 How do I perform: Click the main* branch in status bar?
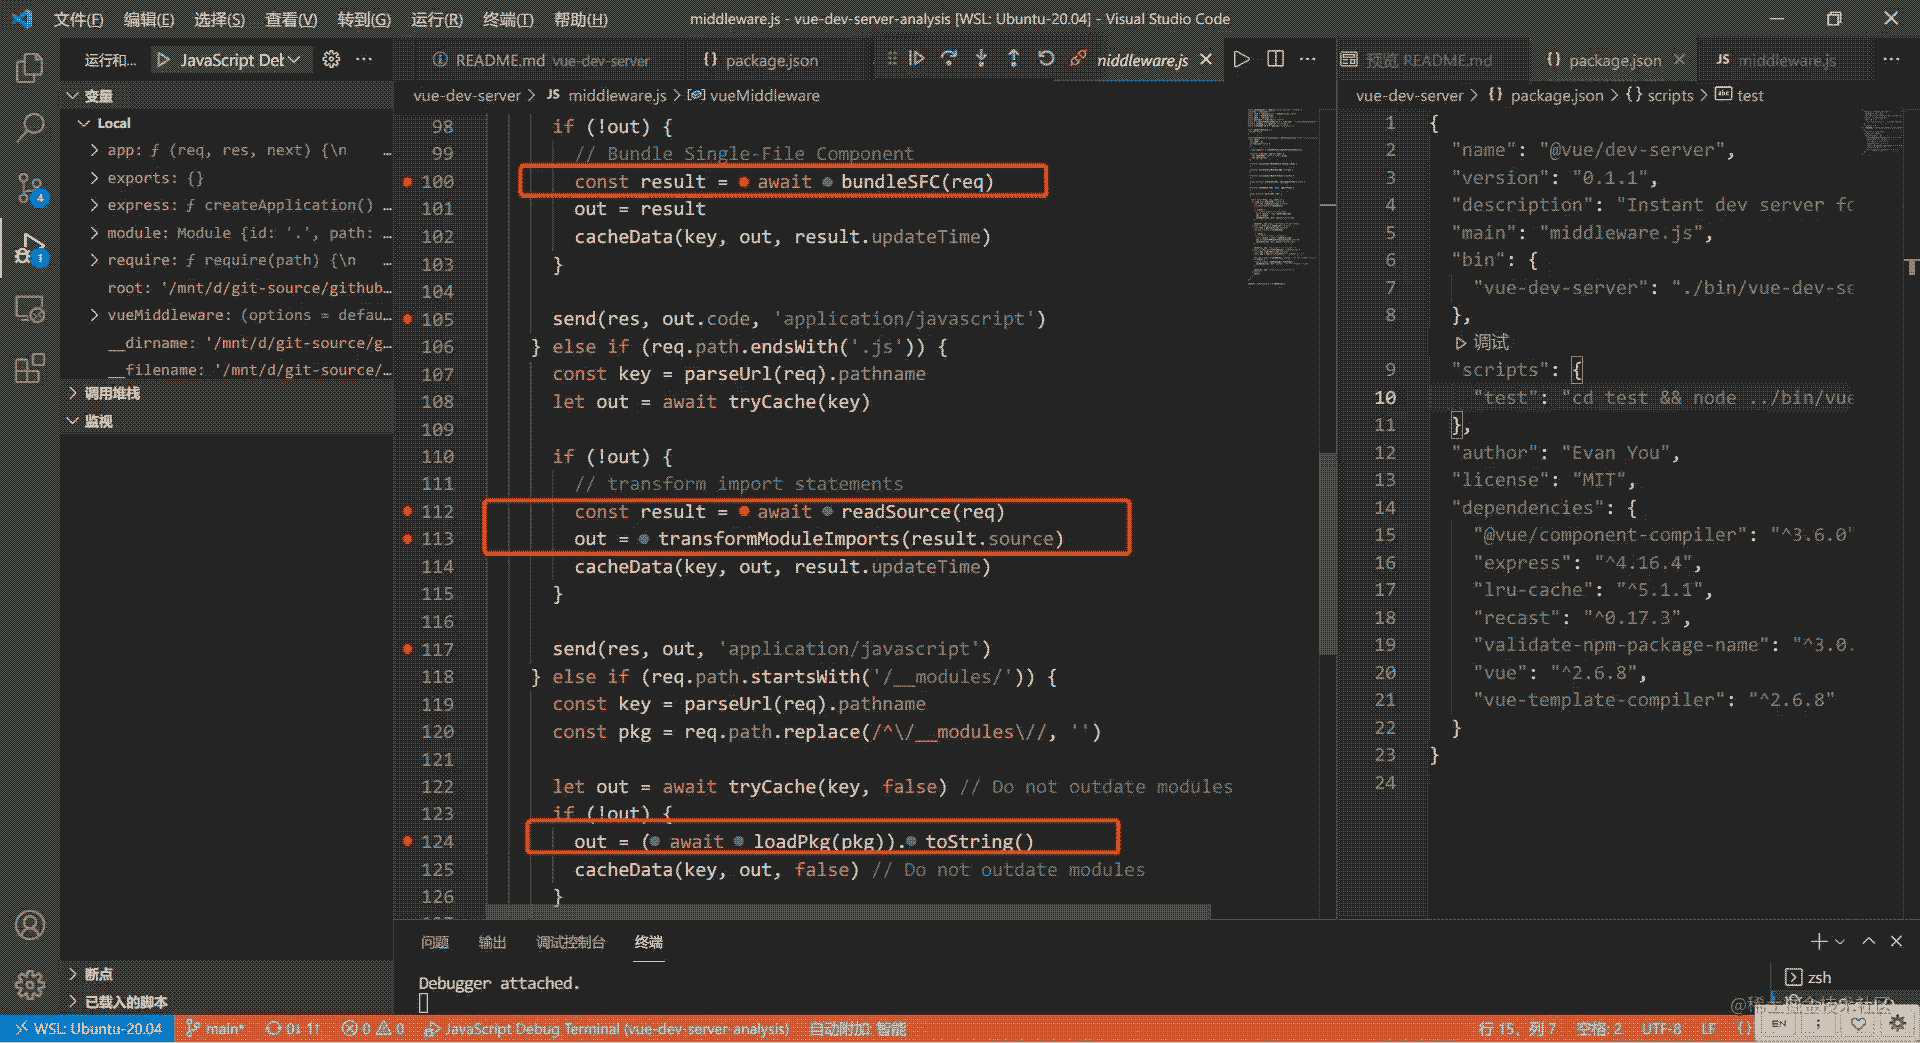click(x=216, y=1029)
